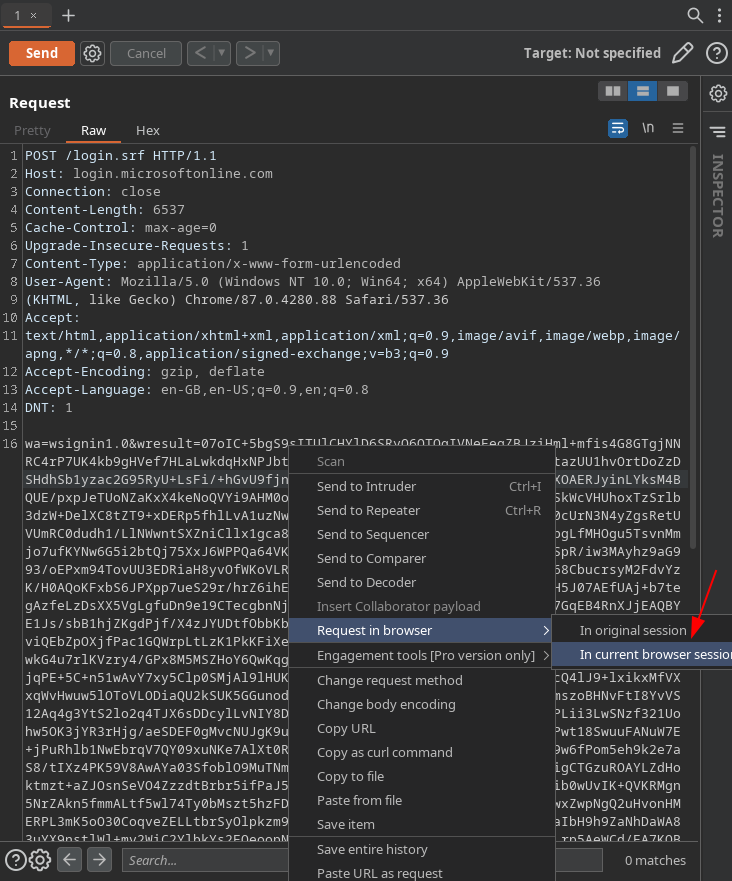
Task: Switch to side-by-side split layout view
Action: coord(612,91)
